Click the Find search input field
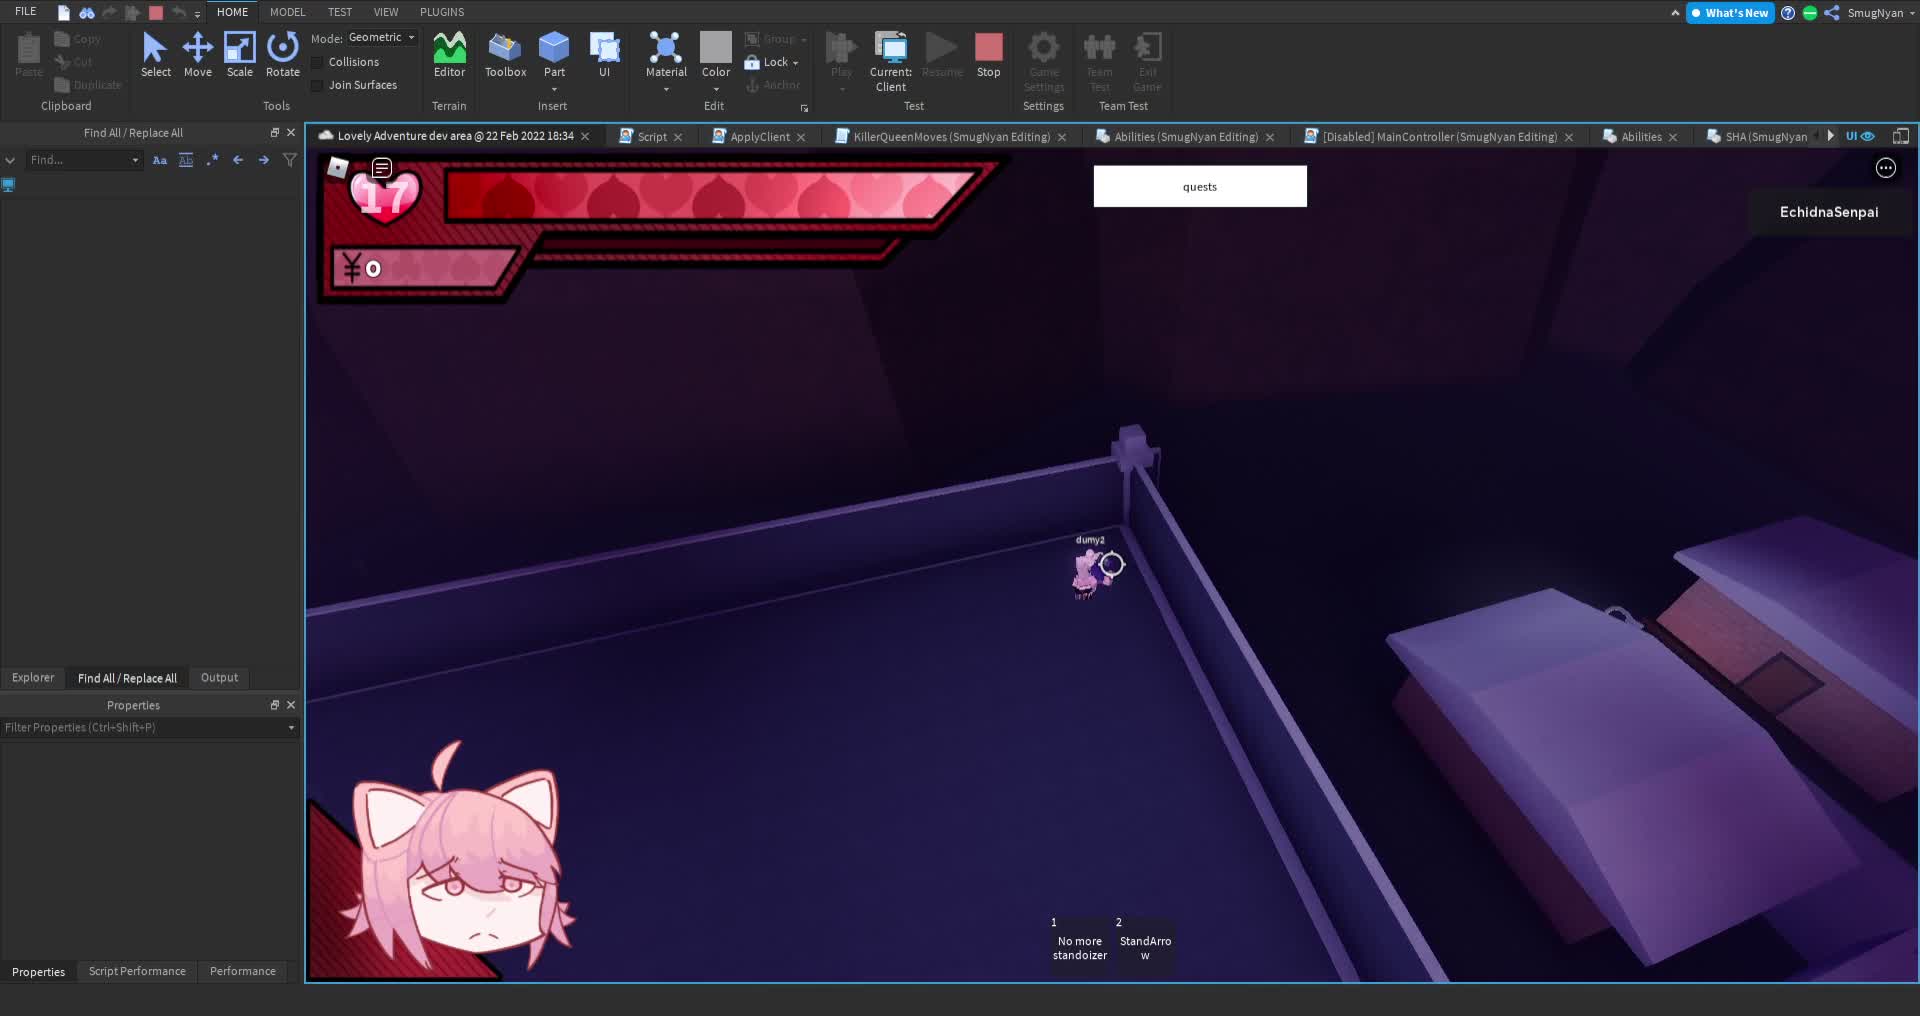Screen dimensions: 1920x1016 (x=78, y=160)
